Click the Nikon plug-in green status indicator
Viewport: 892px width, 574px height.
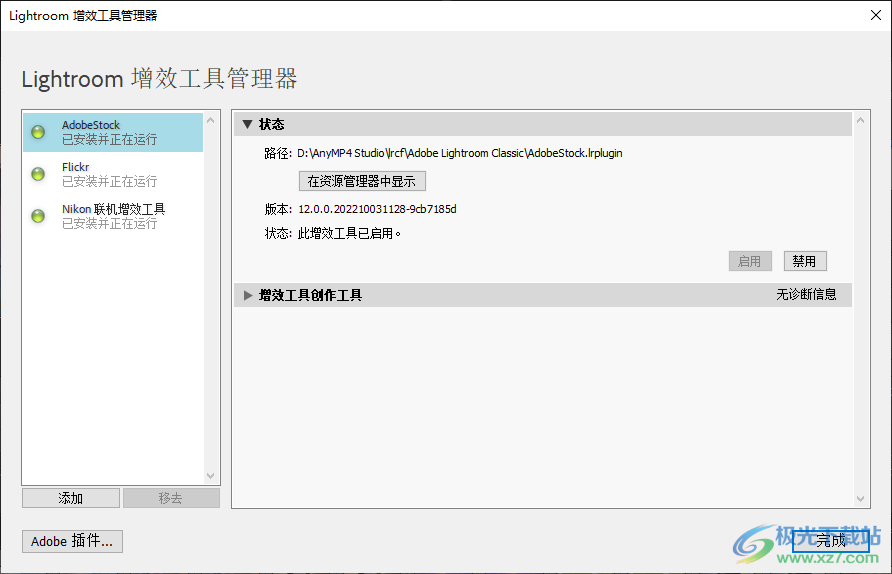tap(38, 216)
